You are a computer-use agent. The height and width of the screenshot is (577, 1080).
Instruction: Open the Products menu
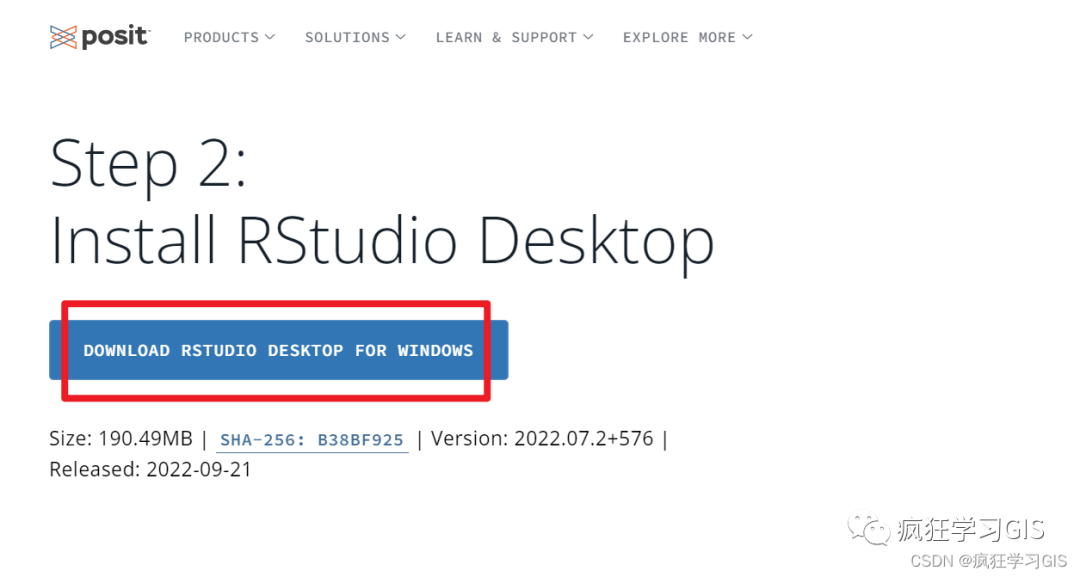tap(229, 37)
